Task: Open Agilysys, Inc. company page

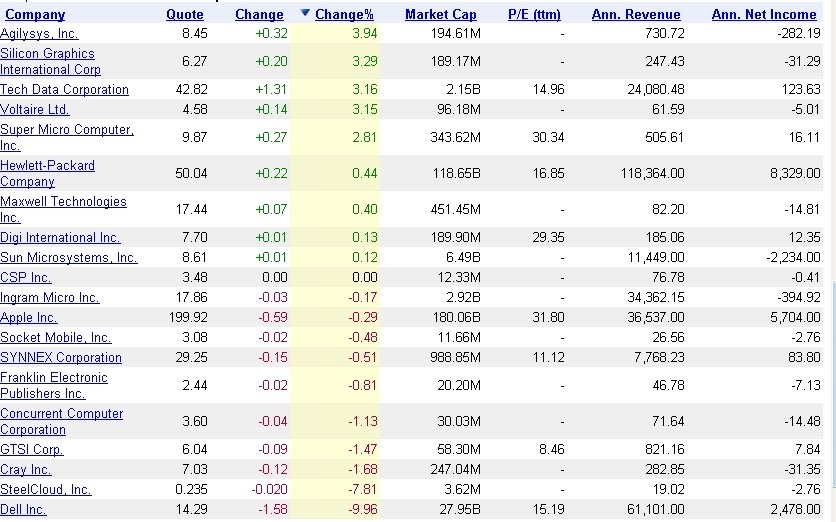Action: (x=39, y=33)
